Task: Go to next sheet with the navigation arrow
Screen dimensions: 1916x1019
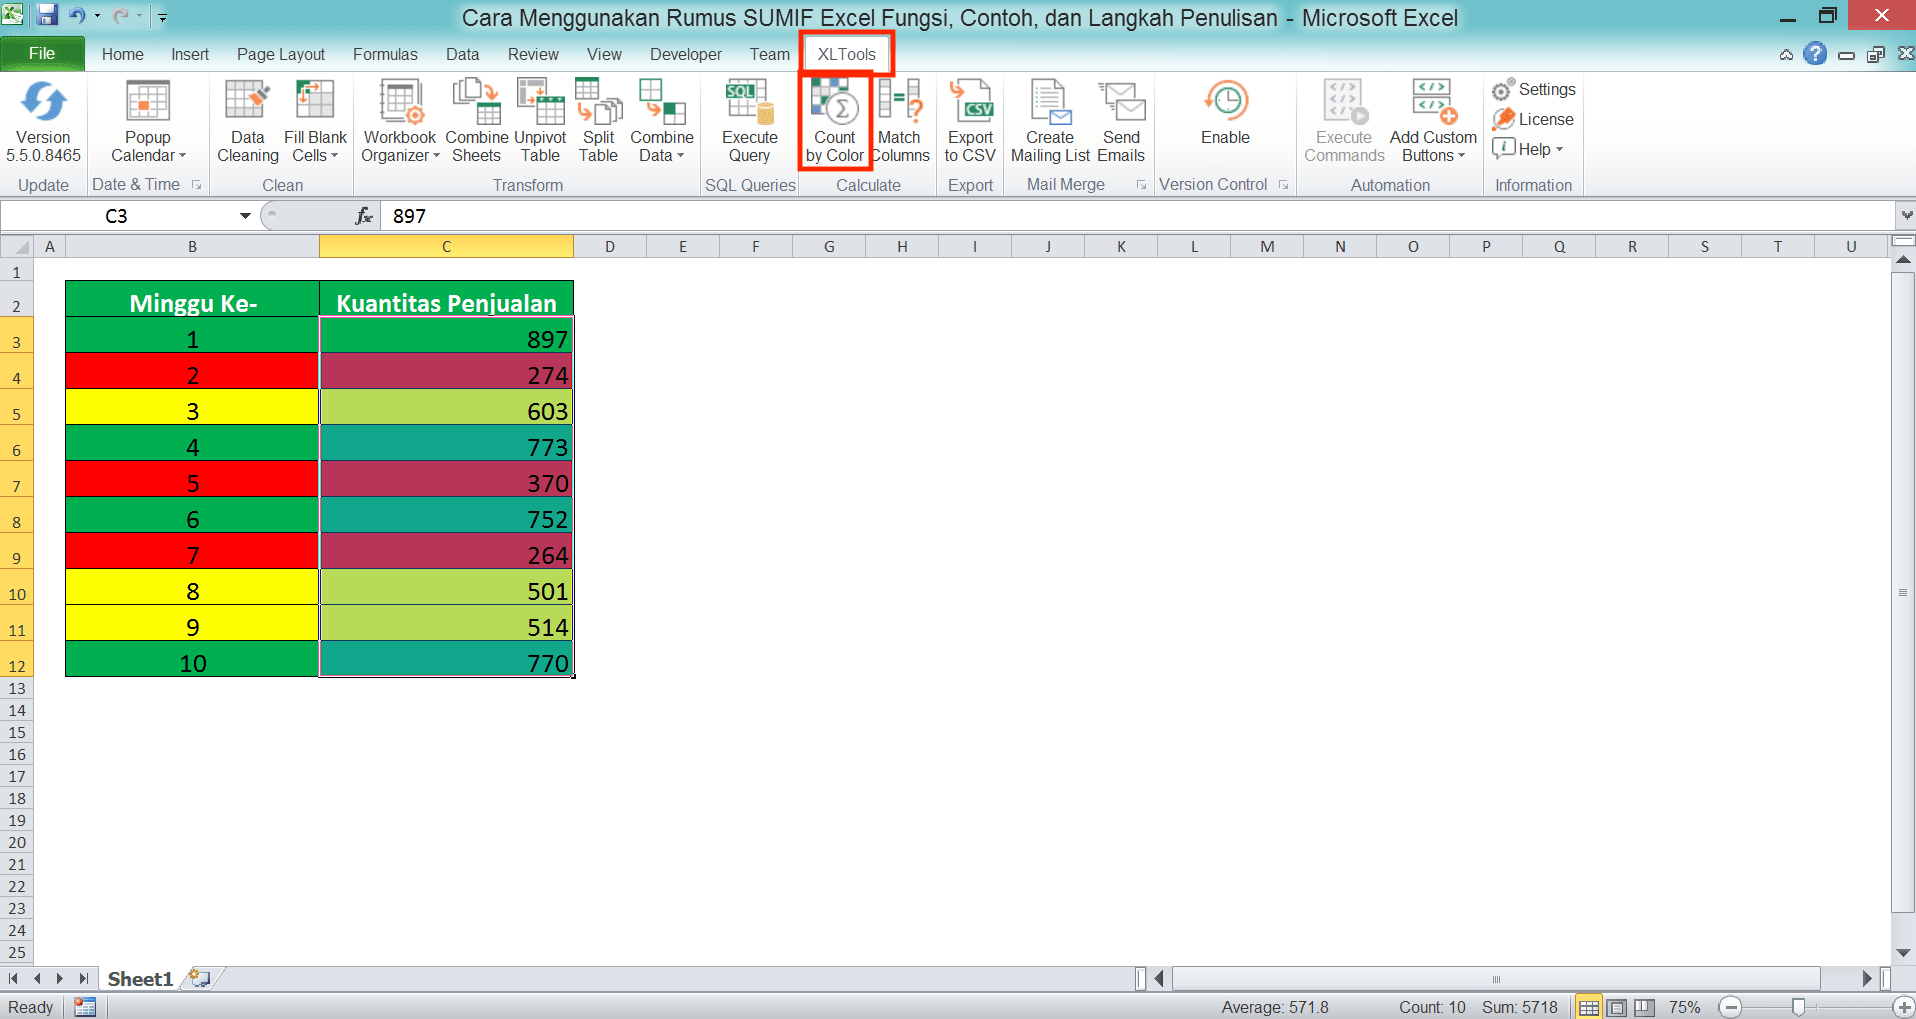Action: pos(61,979)
